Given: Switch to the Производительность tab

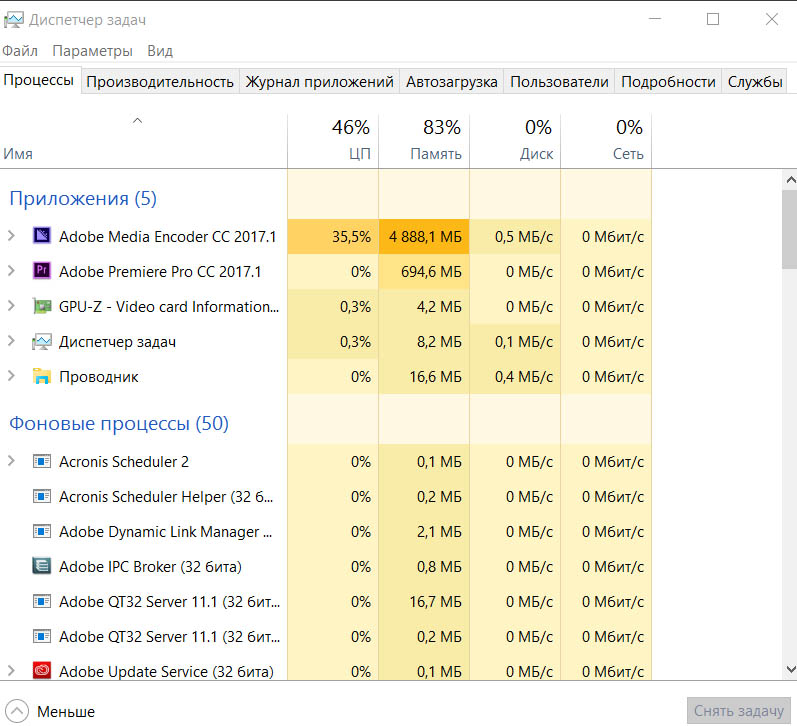Looking at the screenshot, I should pyautogui.click(x=160, y=81).
